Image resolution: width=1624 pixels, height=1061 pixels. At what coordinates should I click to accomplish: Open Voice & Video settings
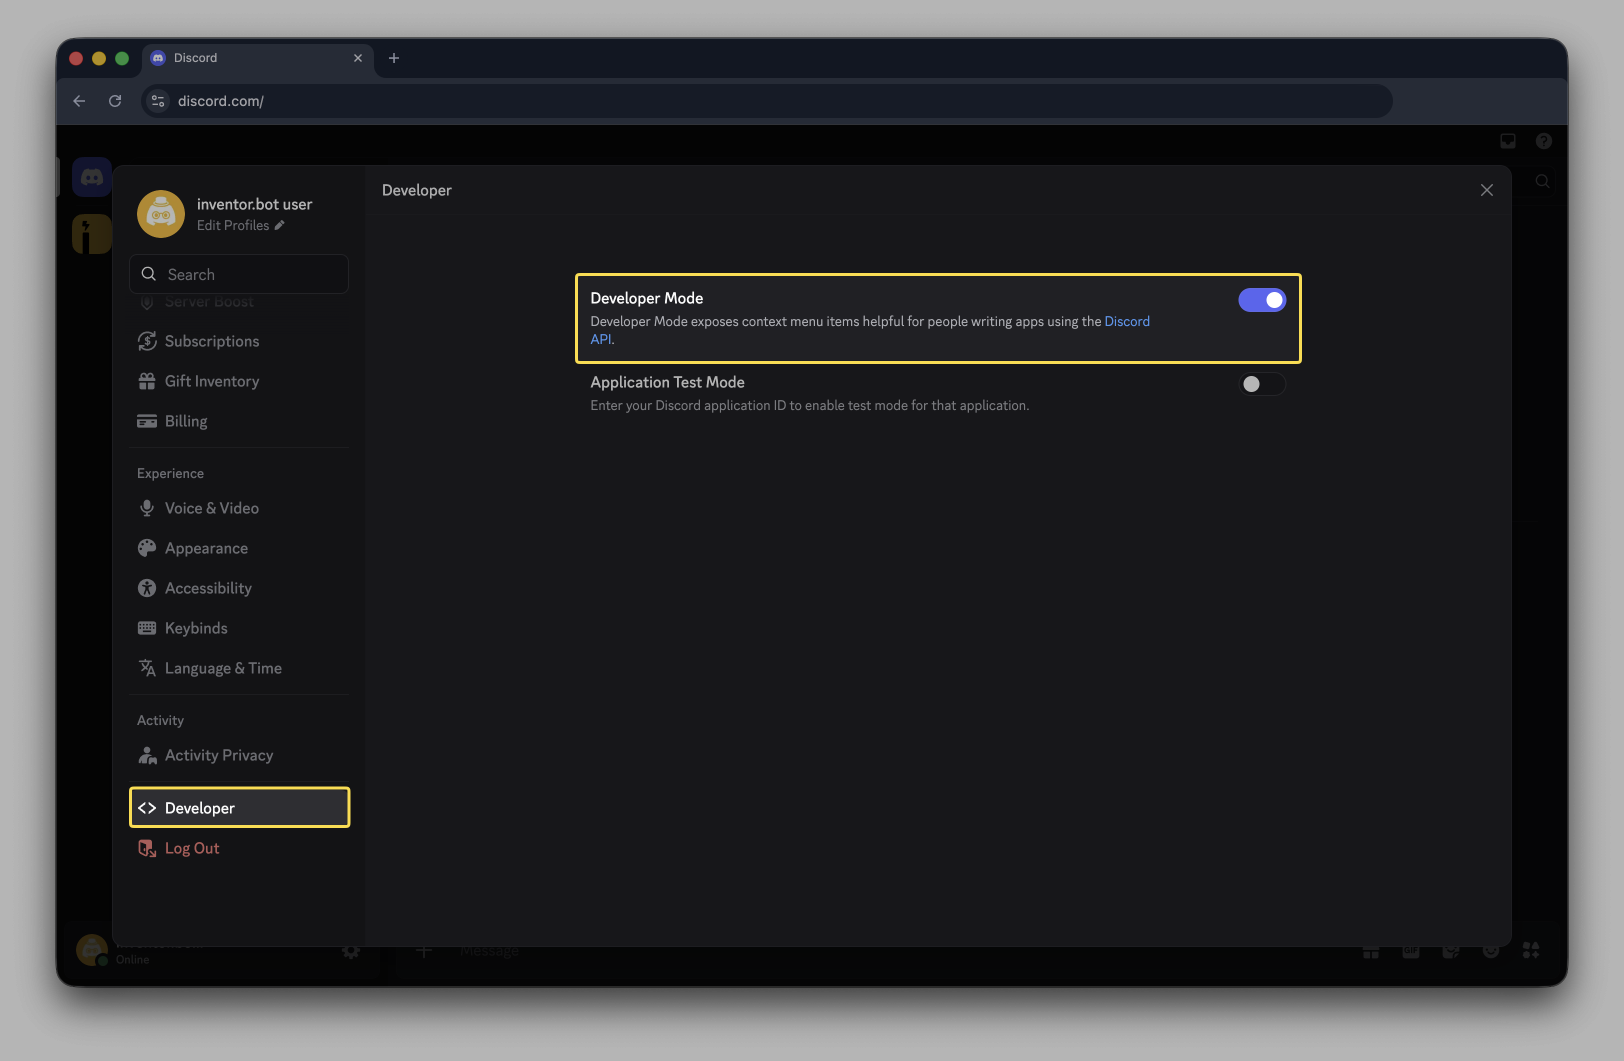coord(239,508)
